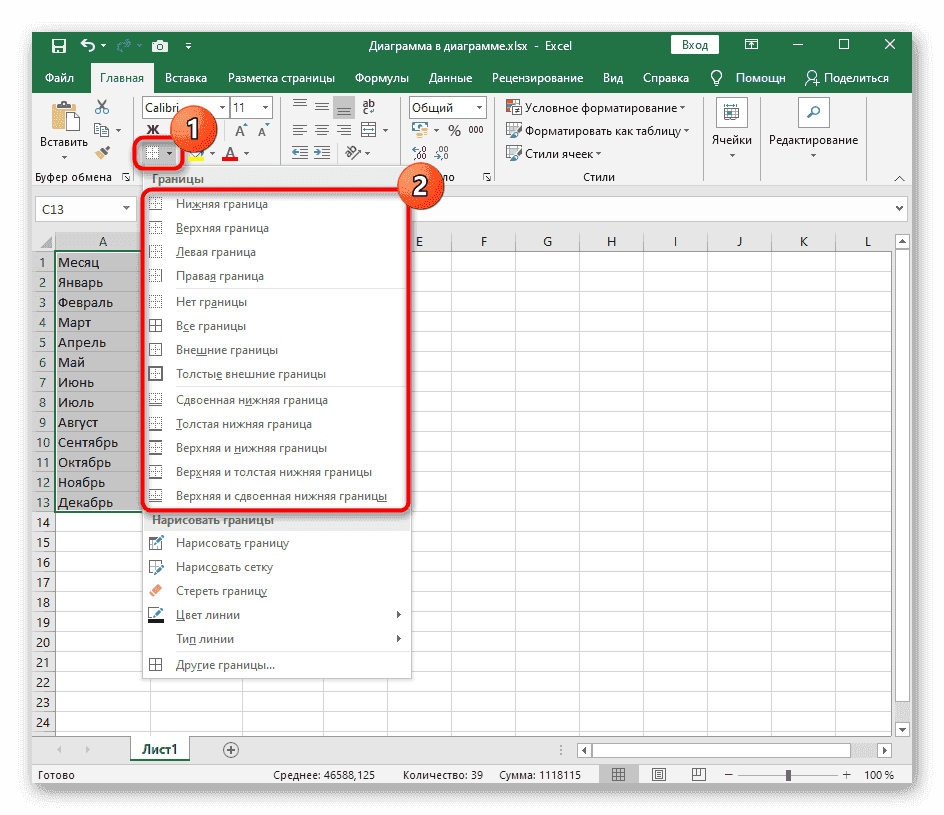The height and width of the screenshot is (815, 944).
Task: Switch to Page Layout view in status bar
Action: (651, 776)
